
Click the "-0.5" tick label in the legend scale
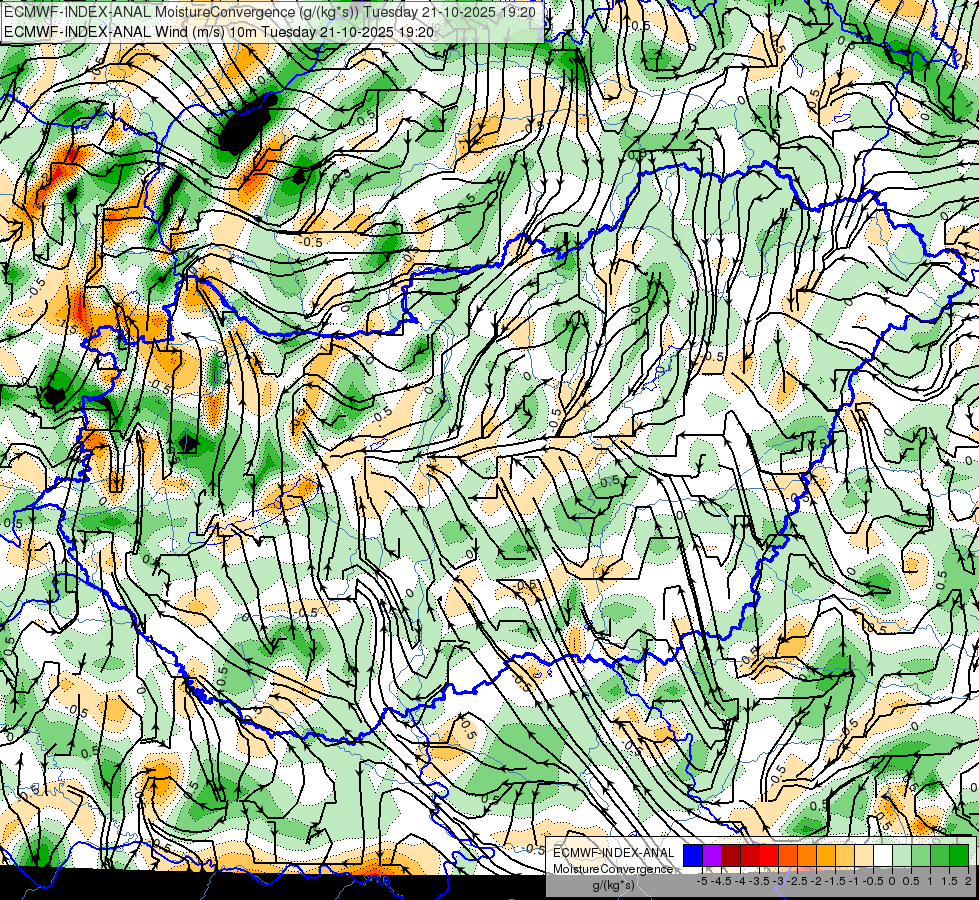coord(873,881)
